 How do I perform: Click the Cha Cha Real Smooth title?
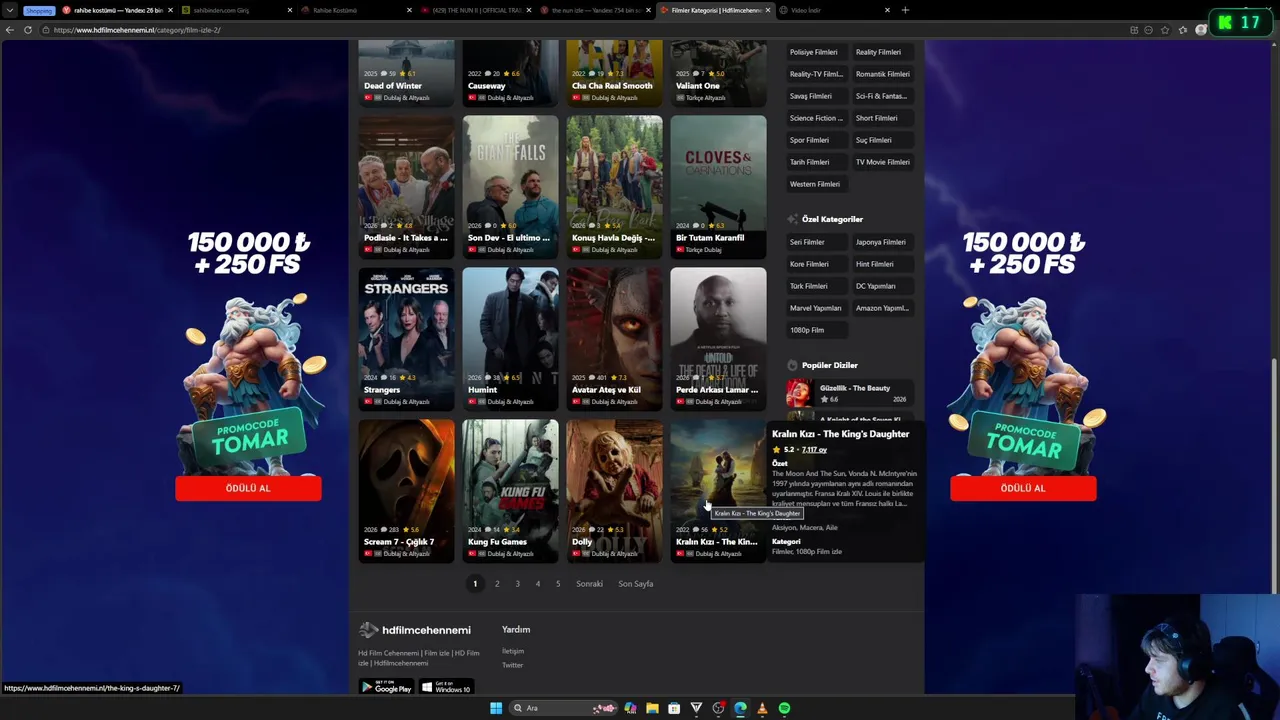612,86
